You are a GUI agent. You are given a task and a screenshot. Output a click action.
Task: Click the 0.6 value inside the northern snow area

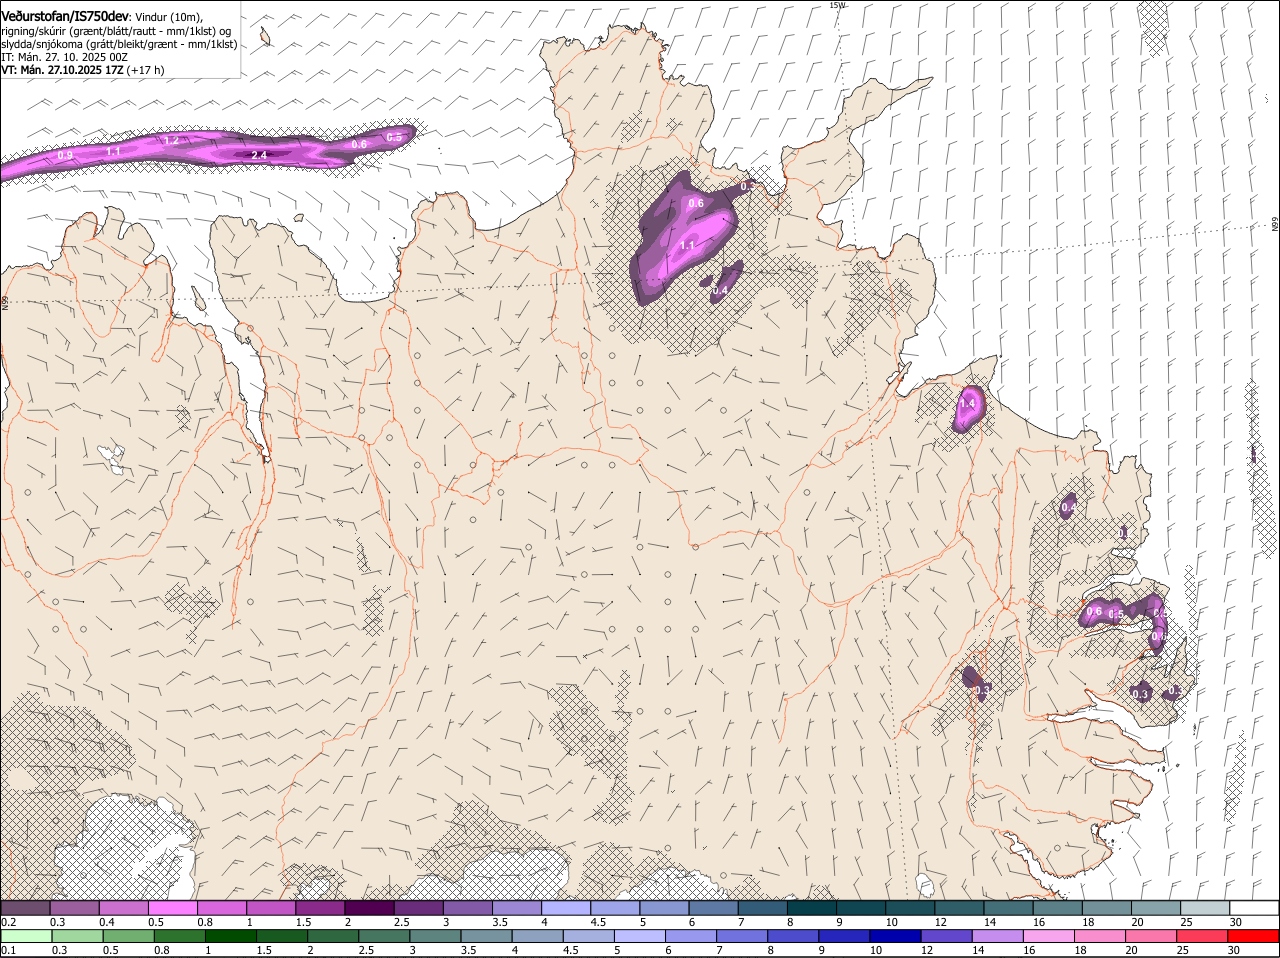tap(696, 203)
